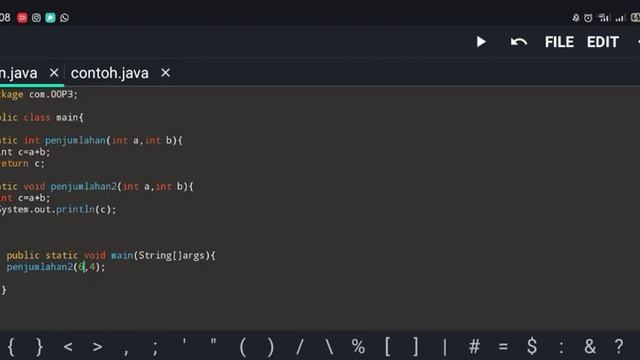The width and height of the screenshot is (640, 360).
Task: Insert a question mark symbol
Action: tap(619, 347)
